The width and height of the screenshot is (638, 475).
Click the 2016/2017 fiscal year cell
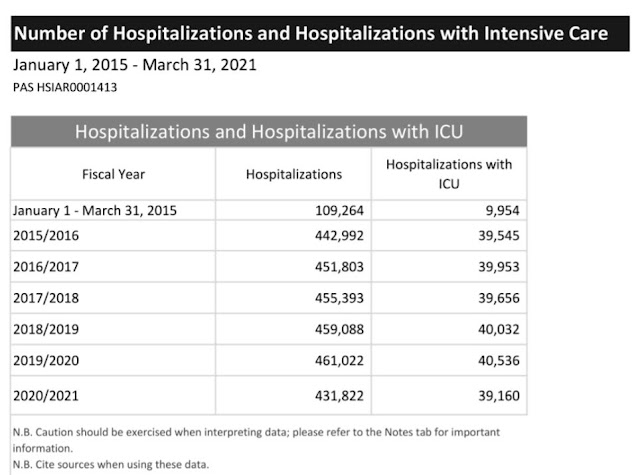pos(113,267)
